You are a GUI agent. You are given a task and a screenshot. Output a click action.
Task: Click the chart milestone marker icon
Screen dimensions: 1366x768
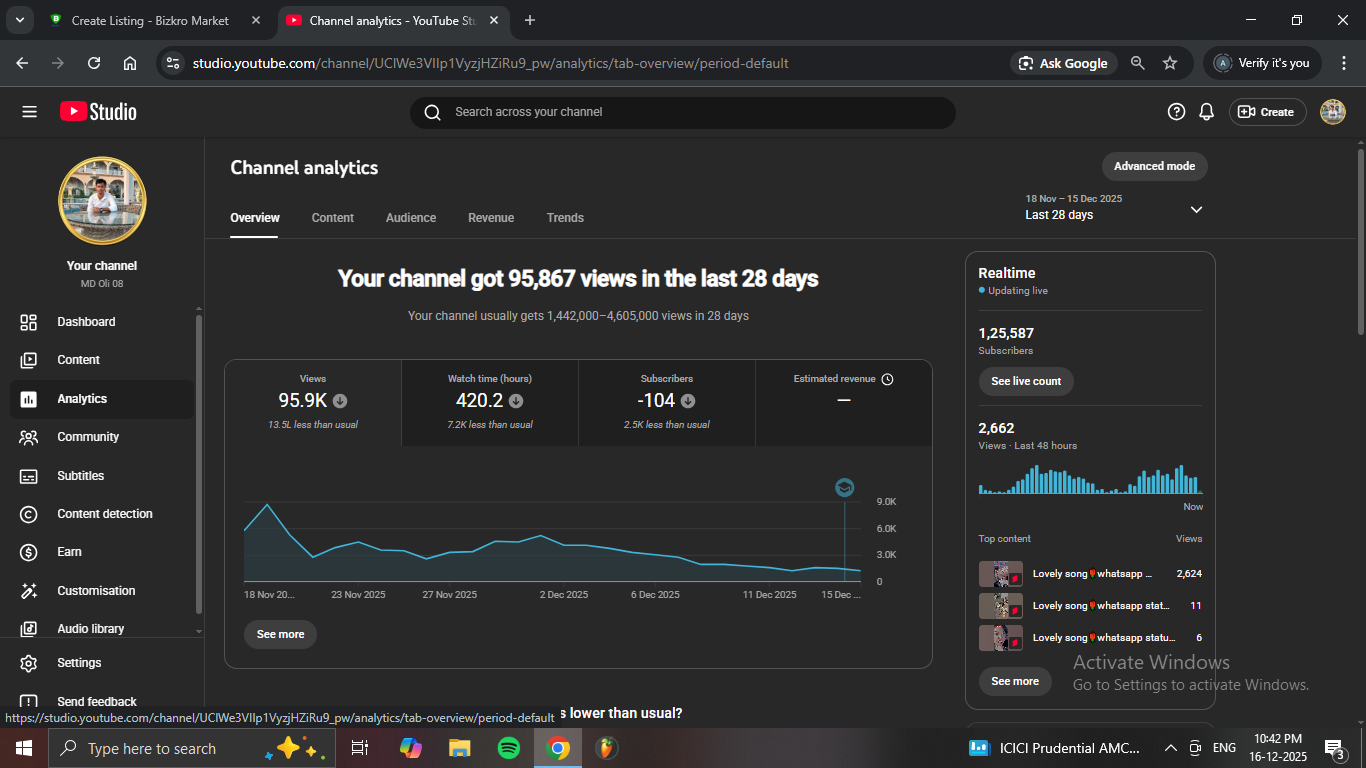pos(845,488)
